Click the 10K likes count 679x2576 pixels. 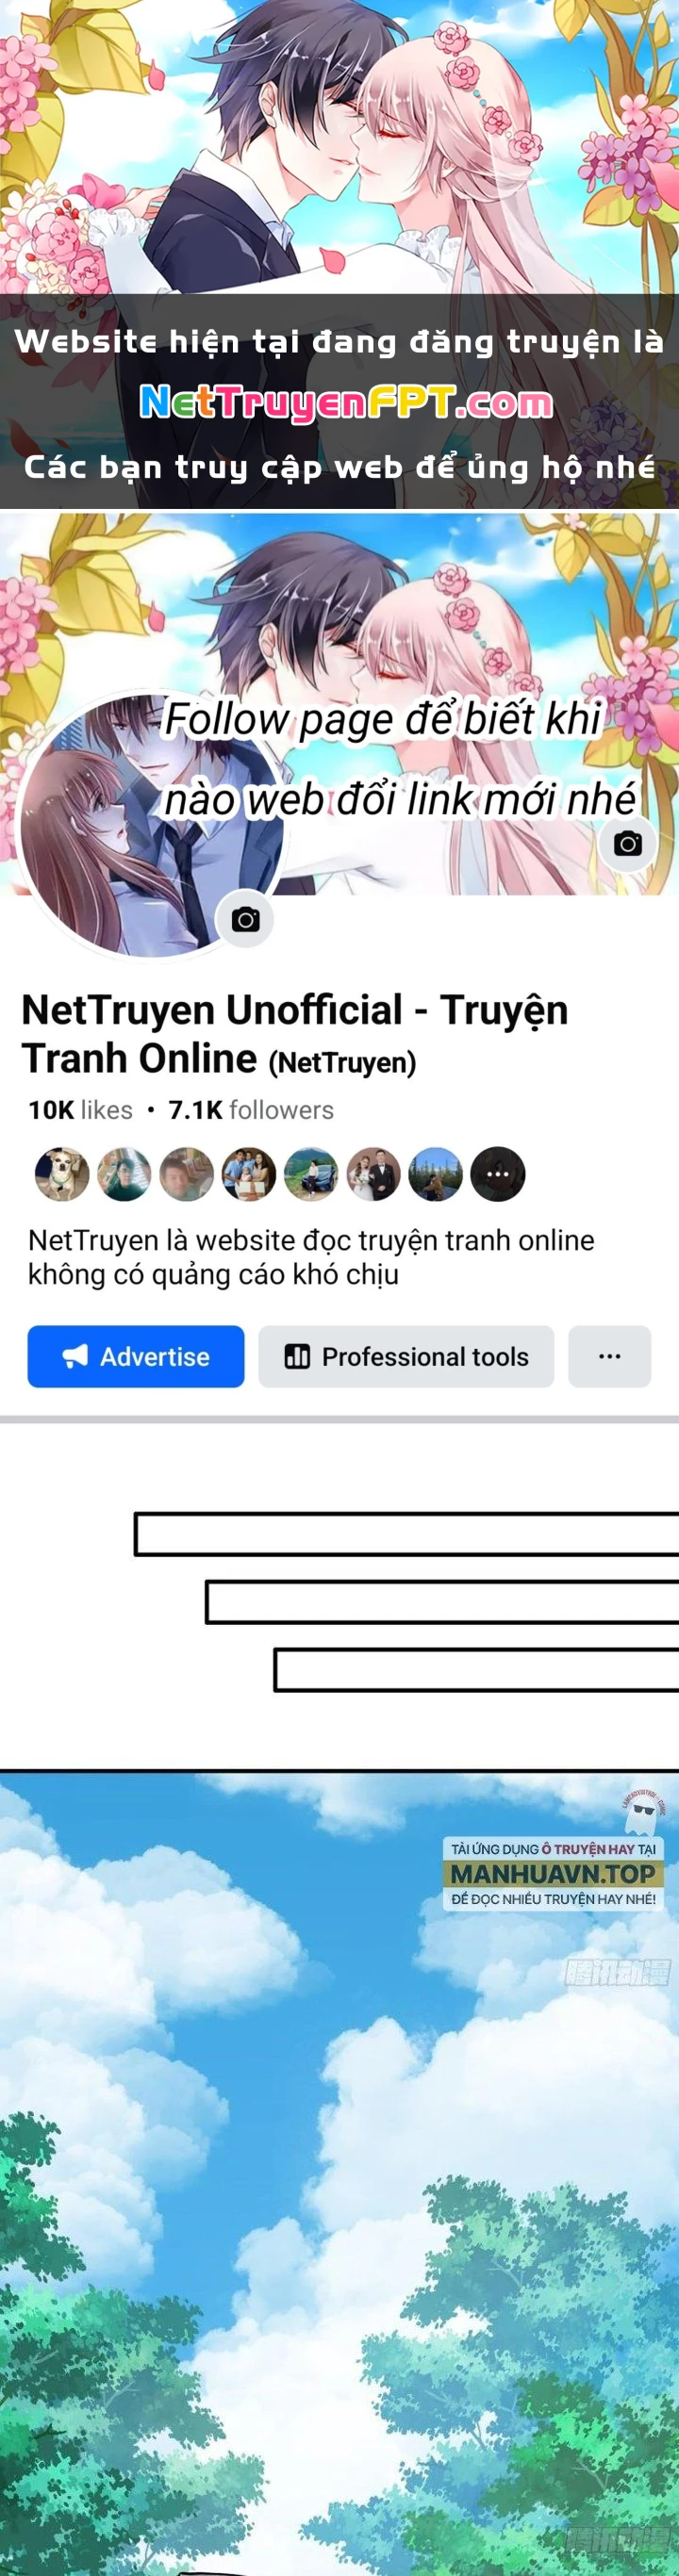[80, 1110]
